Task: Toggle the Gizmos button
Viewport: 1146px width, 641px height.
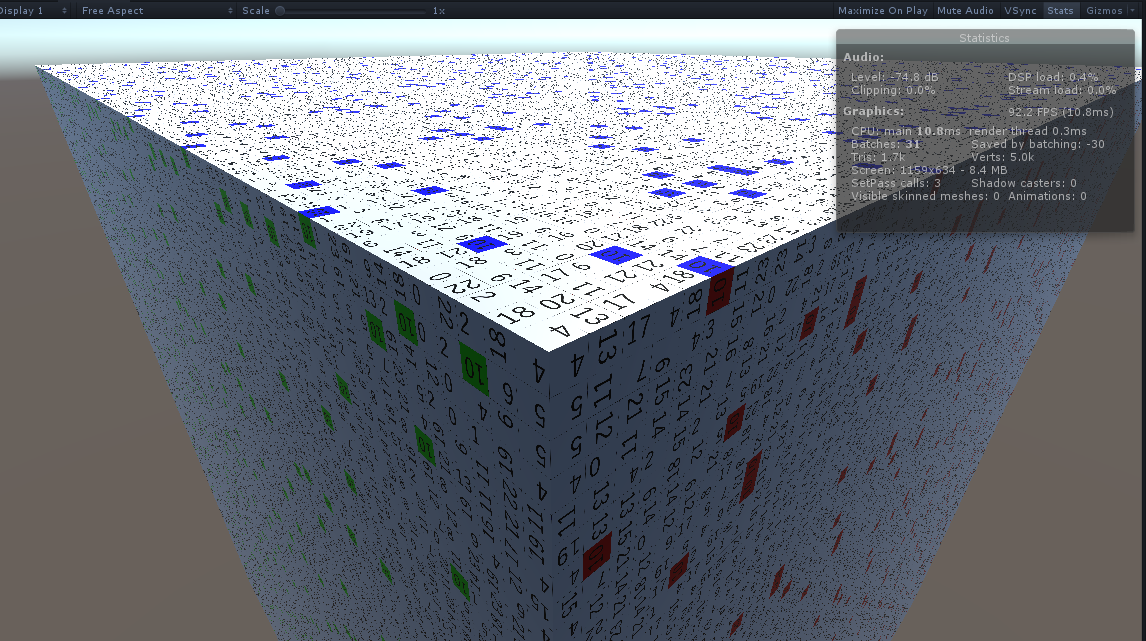Action: (1104, 10)
